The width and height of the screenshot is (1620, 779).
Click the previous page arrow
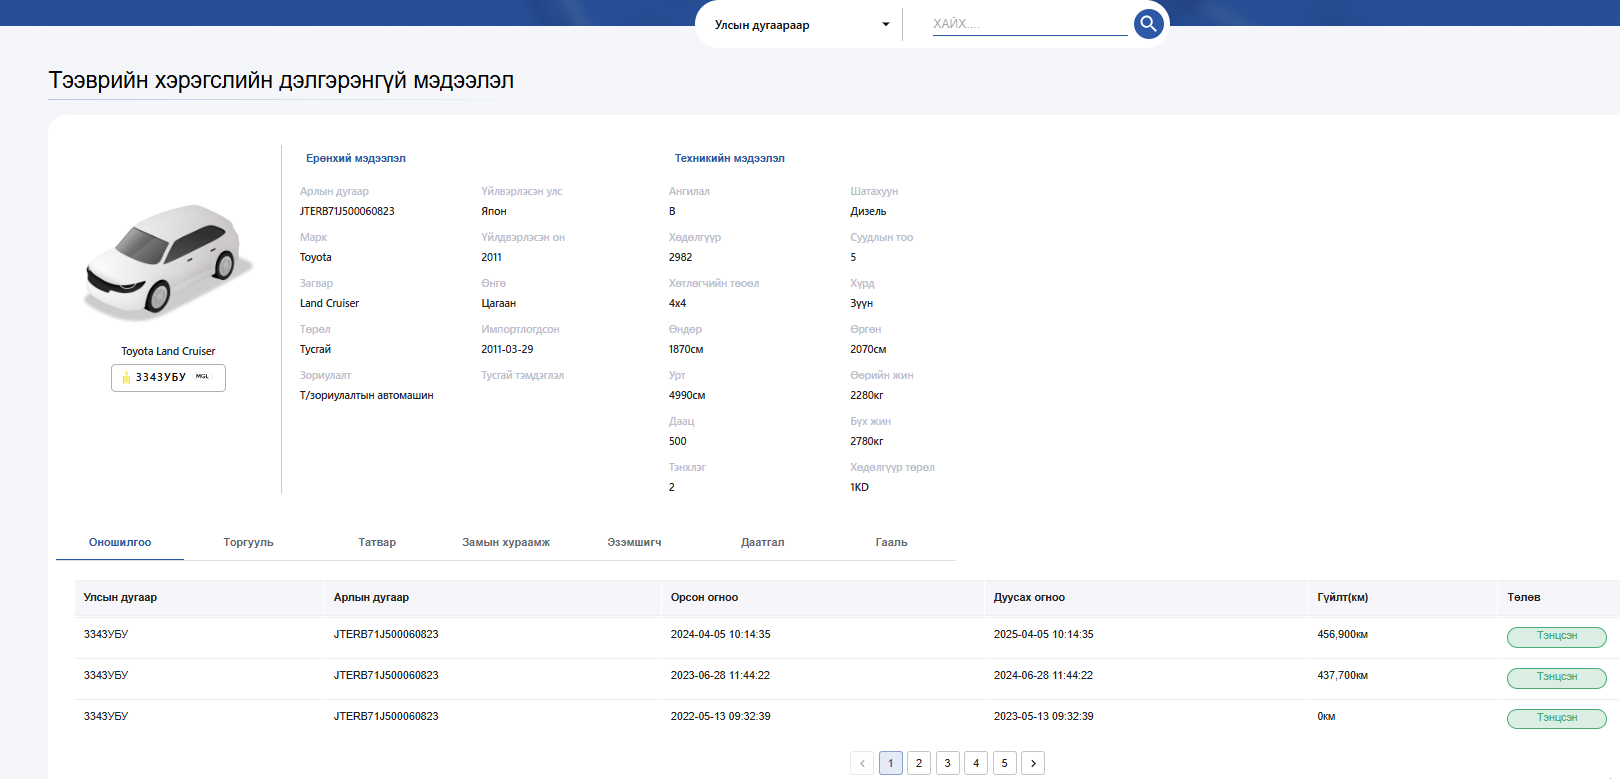[862, 763]
